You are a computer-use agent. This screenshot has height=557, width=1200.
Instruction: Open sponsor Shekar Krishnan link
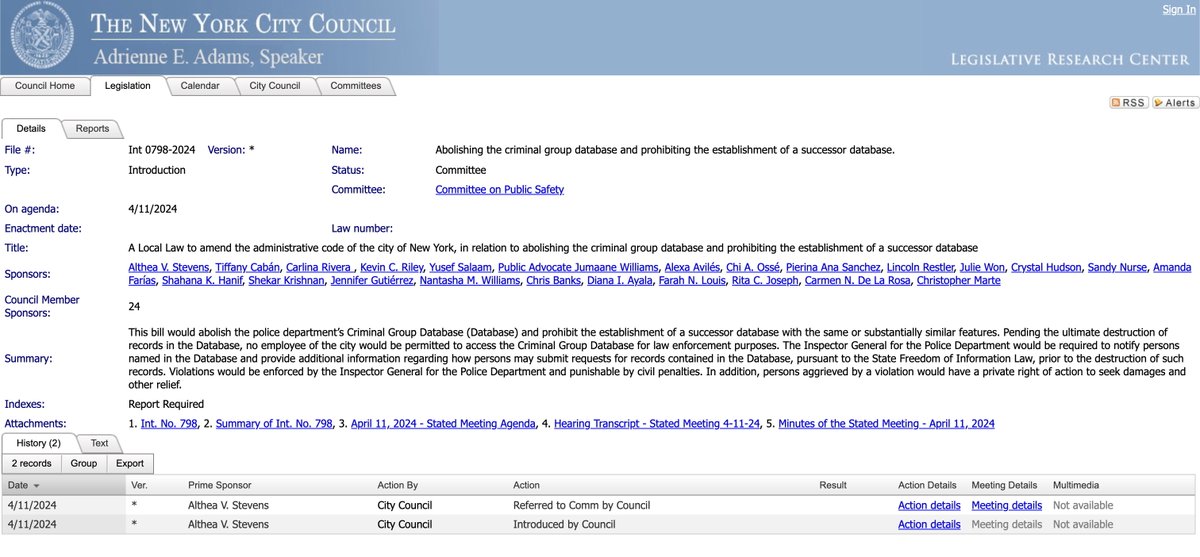coord(286,281)
